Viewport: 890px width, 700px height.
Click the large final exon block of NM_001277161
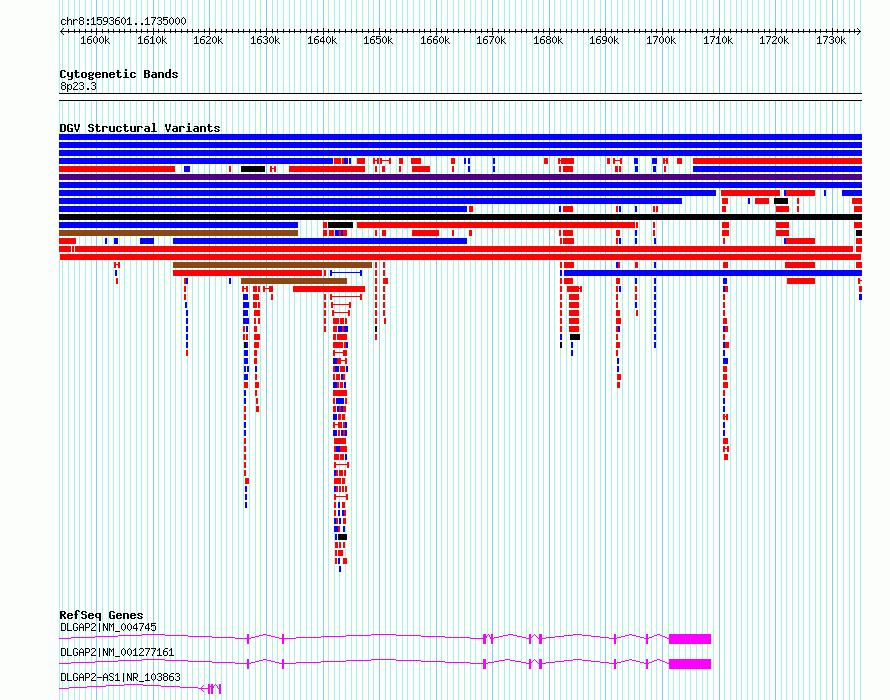tap(690, 664)
